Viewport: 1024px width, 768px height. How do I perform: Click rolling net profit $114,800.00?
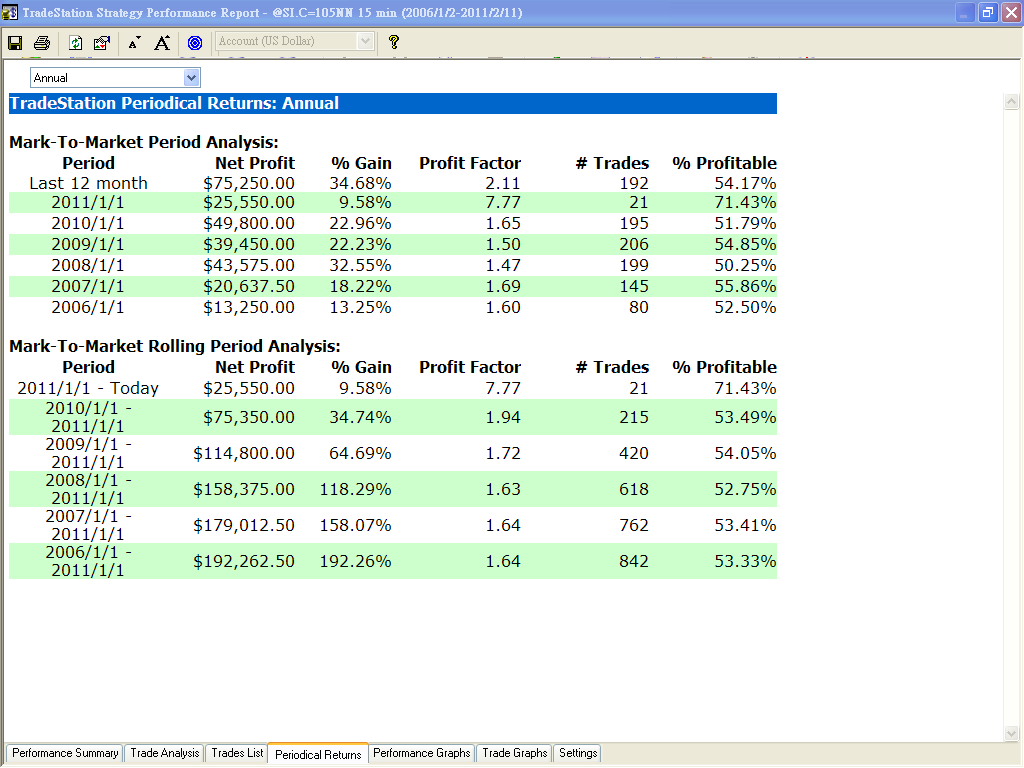[244, 453]
